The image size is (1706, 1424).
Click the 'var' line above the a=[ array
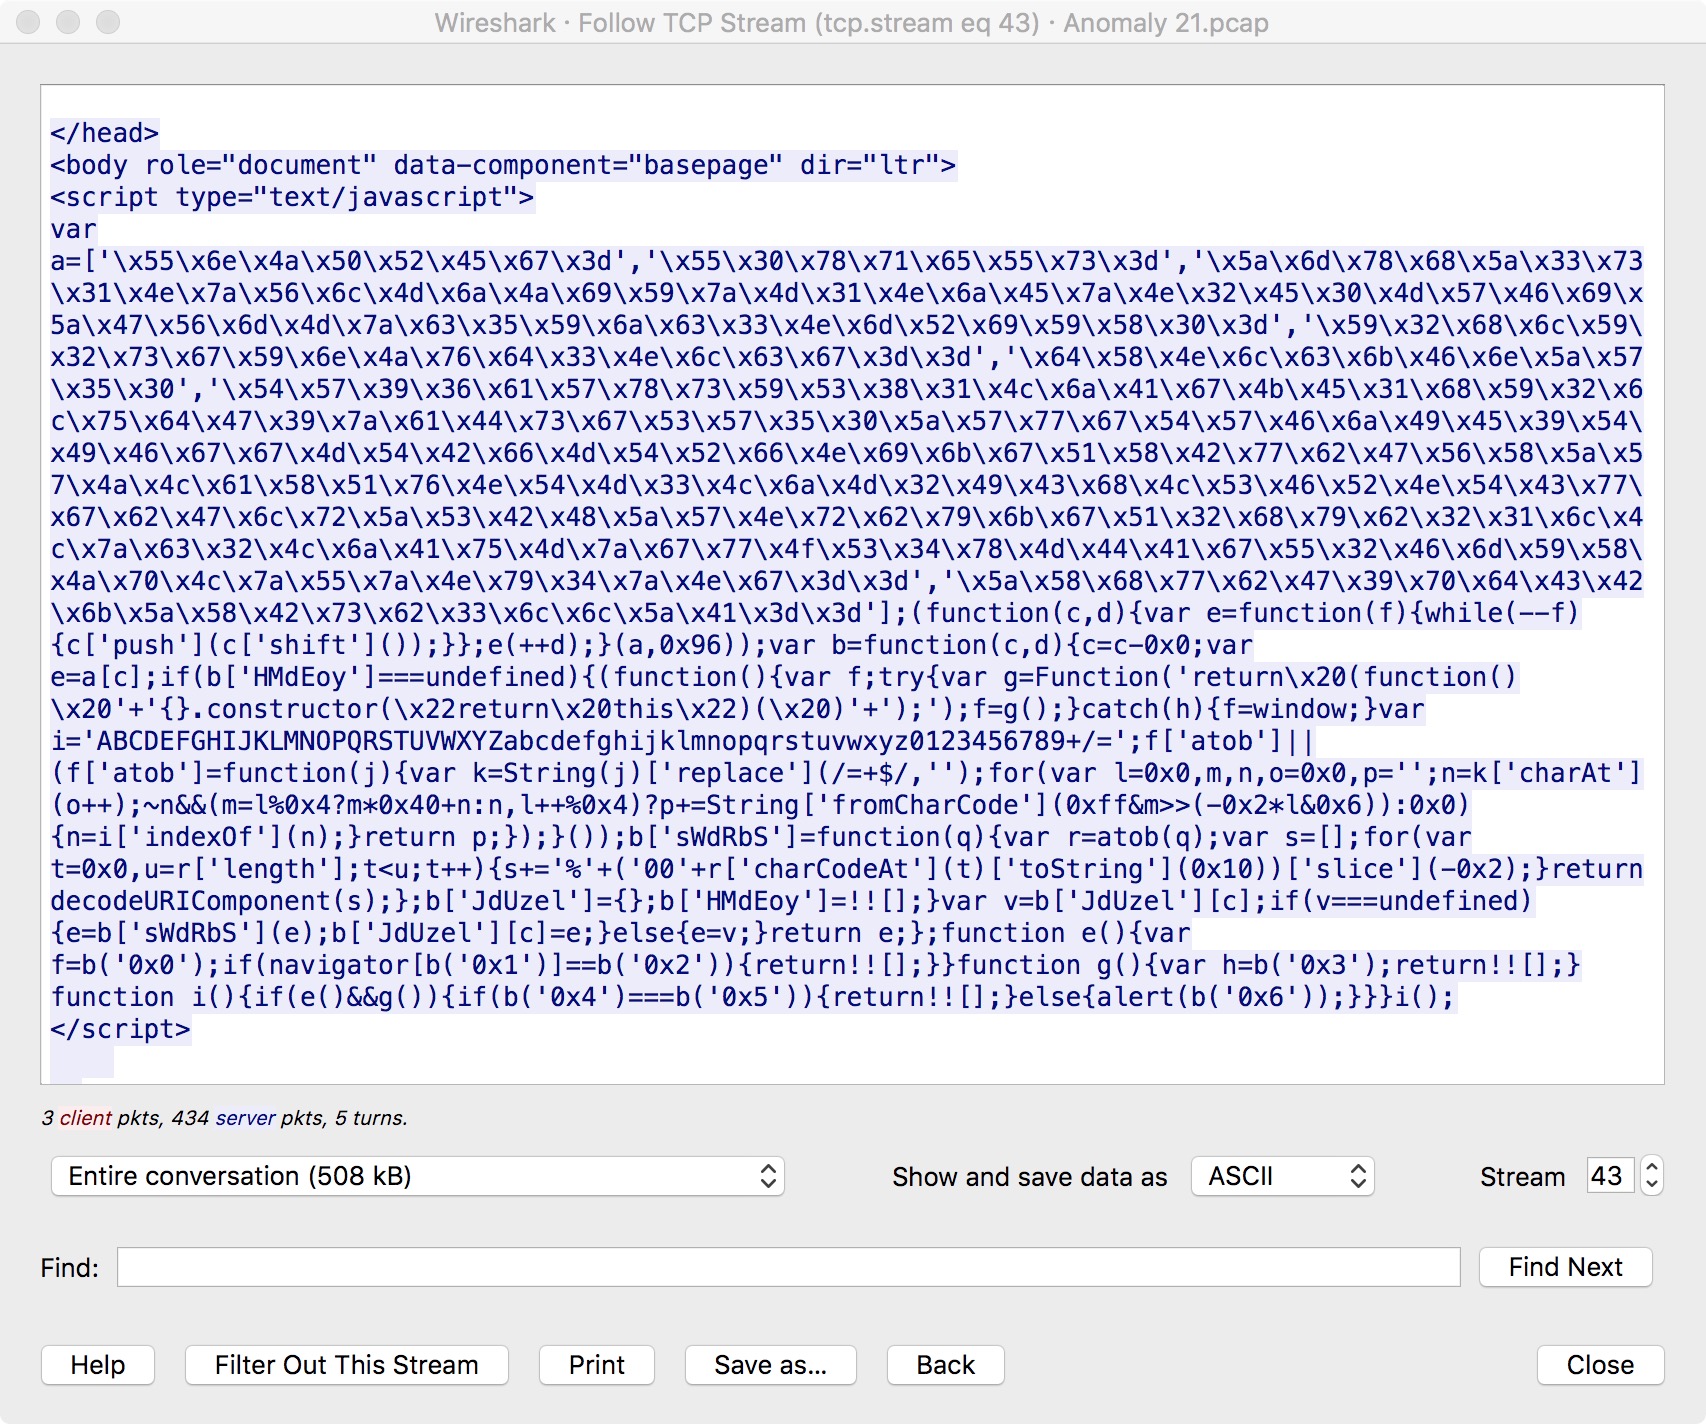73,229
